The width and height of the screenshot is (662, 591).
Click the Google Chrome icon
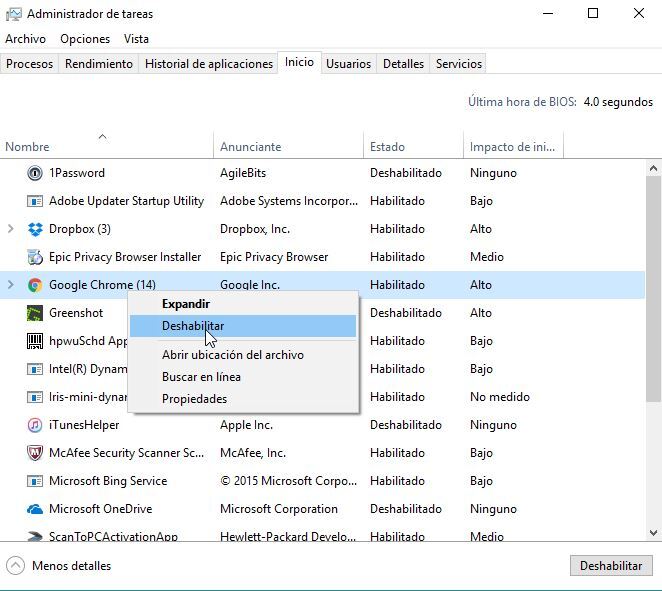35,285
